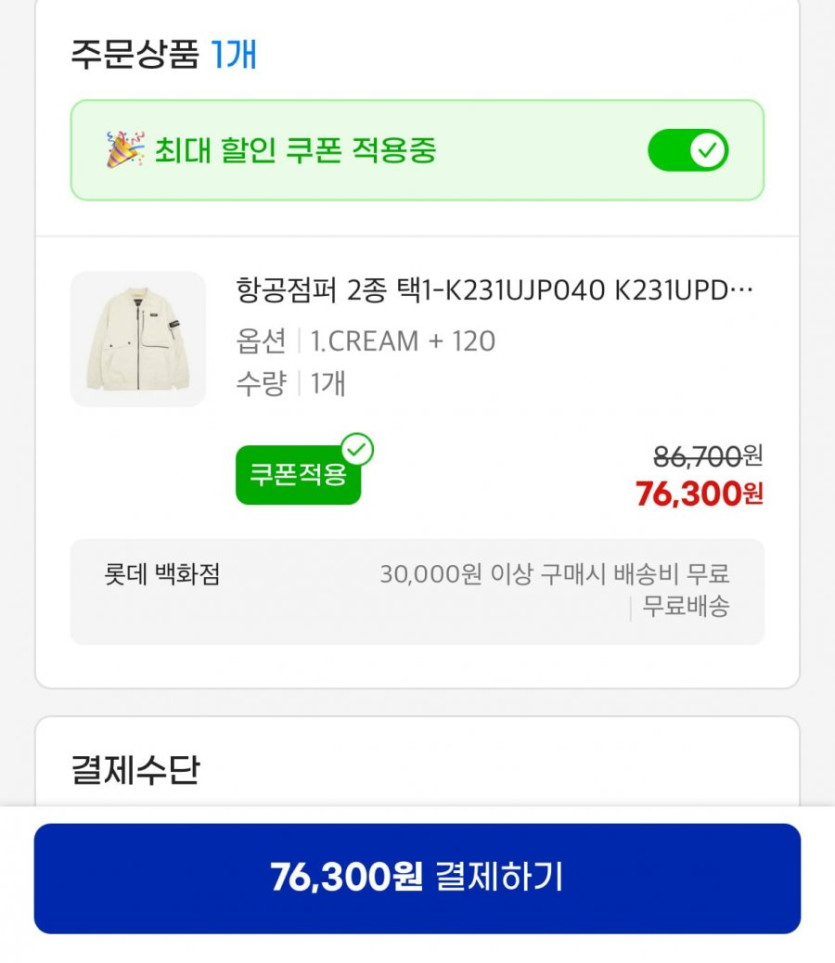Click the red 76,300원 discounted price
Screen dimensions: 835x963
[699, 493]
